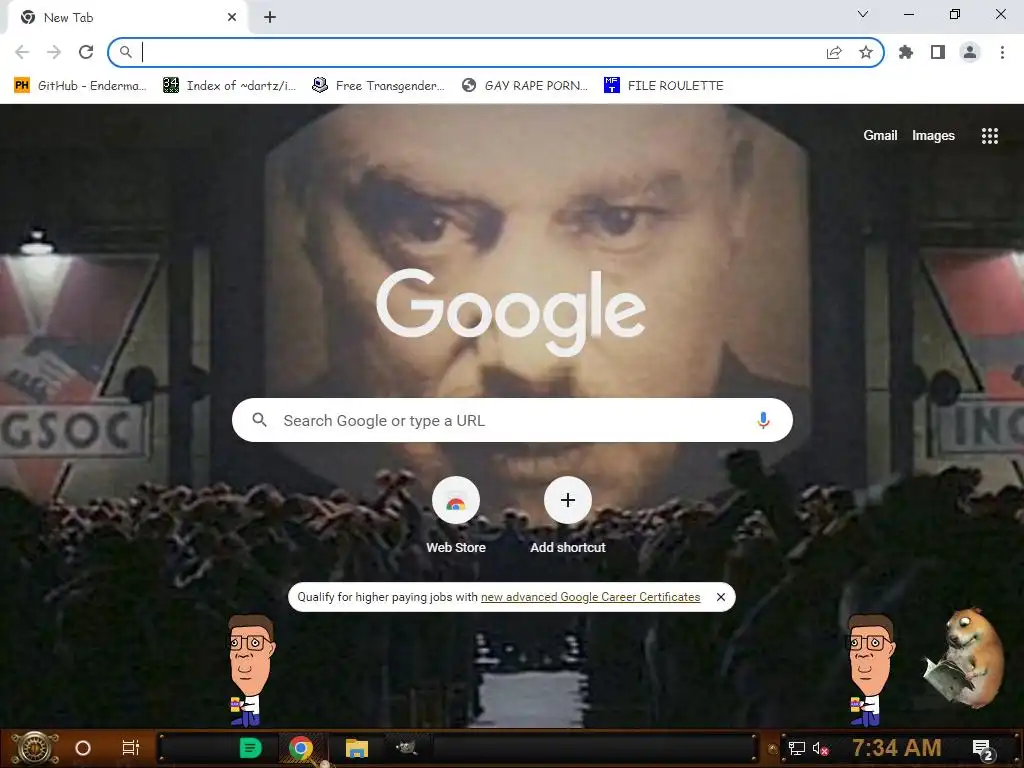
Task: Go back with the left arrow button
Action: (22, 52)
